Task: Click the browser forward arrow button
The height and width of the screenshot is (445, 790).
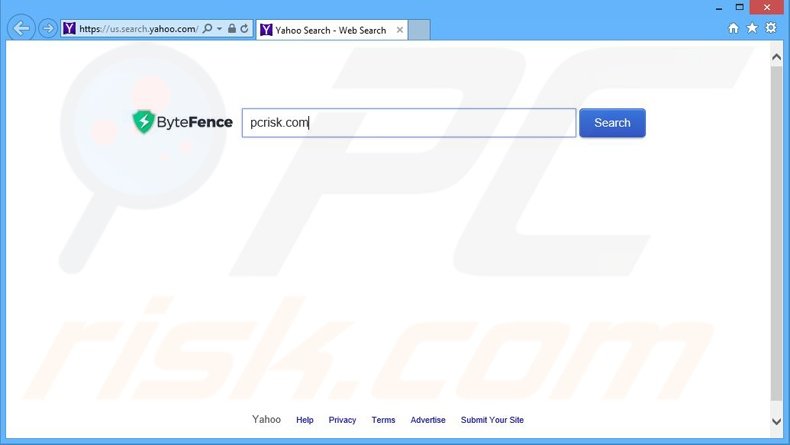Action: pyautogui.click(x=48, y=28)
